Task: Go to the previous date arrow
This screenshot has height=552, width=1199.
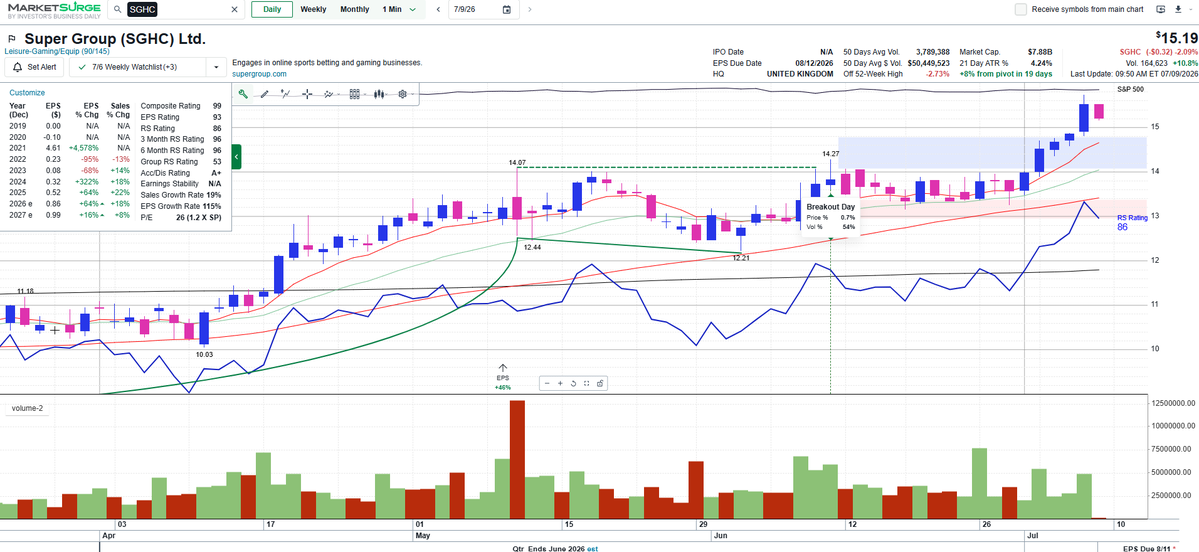Action: pos(437,9)
